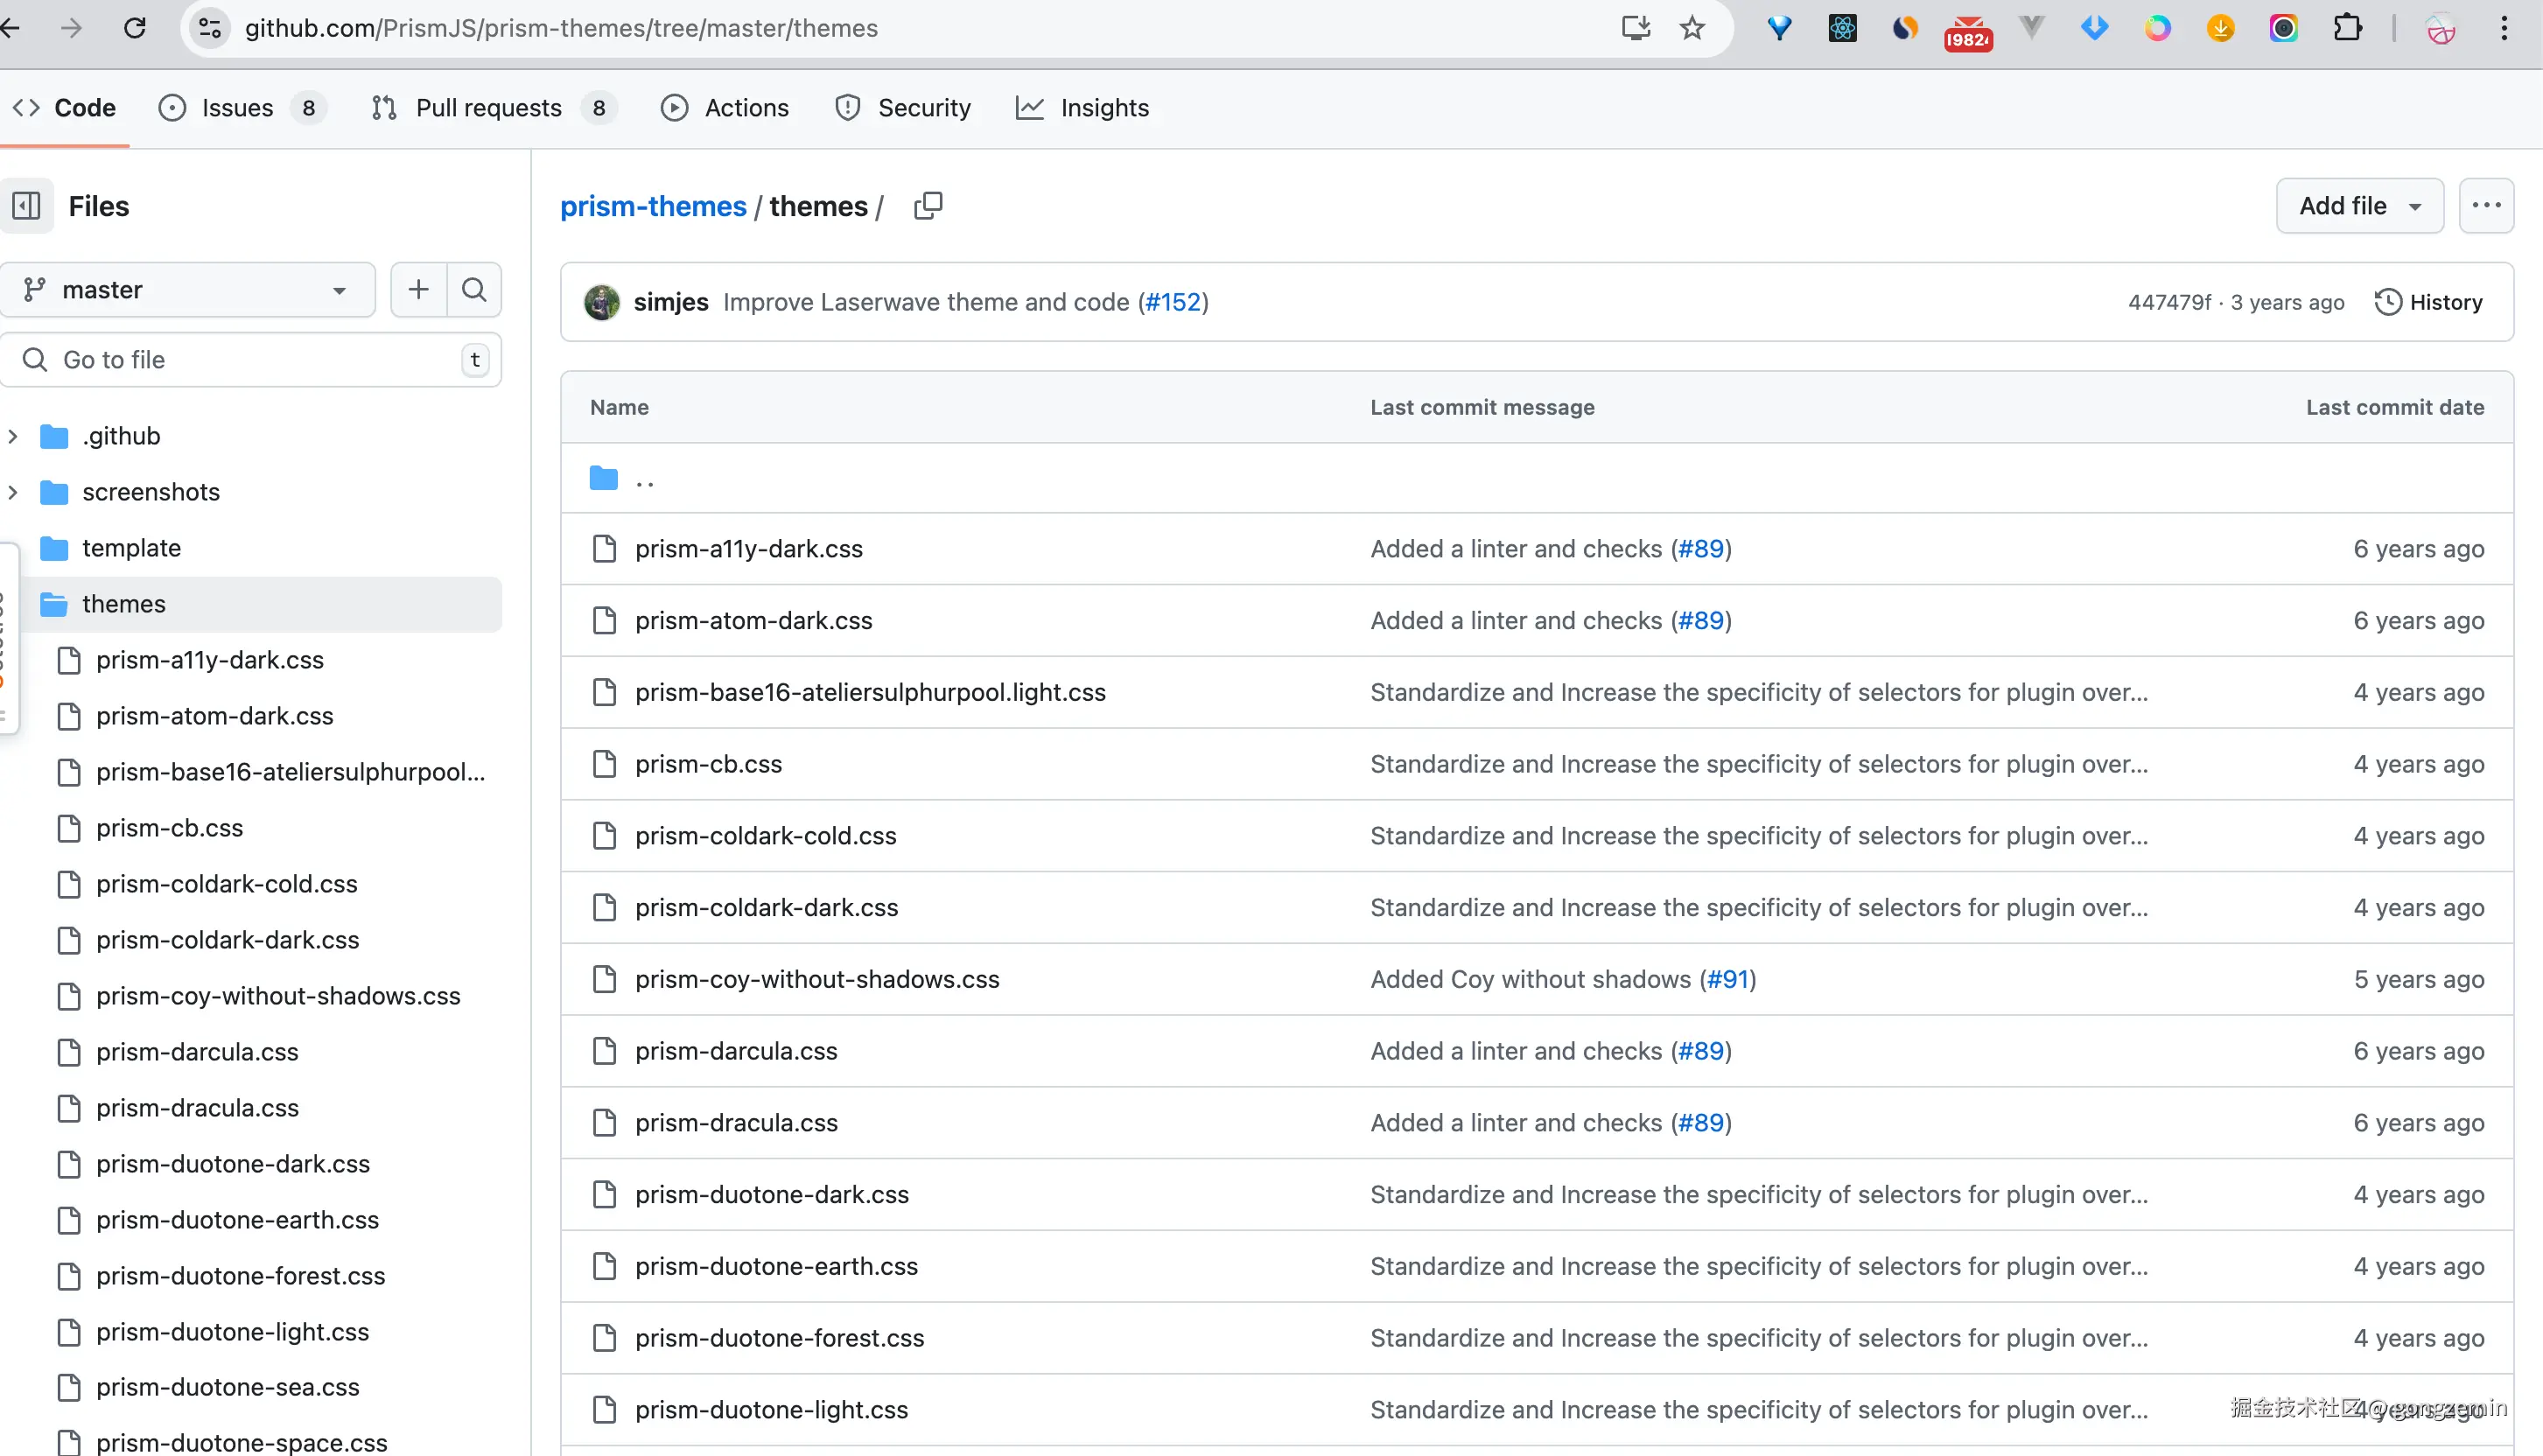Image resolution: width=2543 pixels, height=1456 pixels.
Task: Expand the .github folder
Action: click(x=13, y=436)
